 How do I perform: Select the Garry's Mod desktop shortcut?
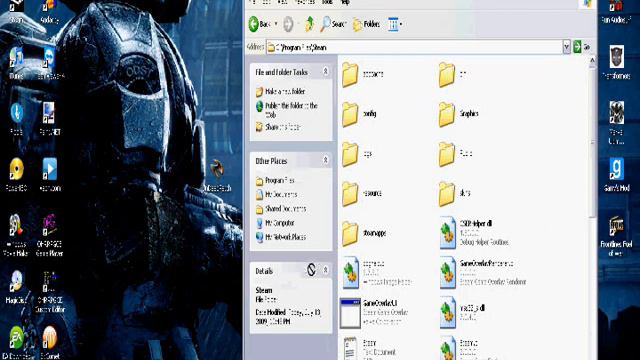(616, 175)
